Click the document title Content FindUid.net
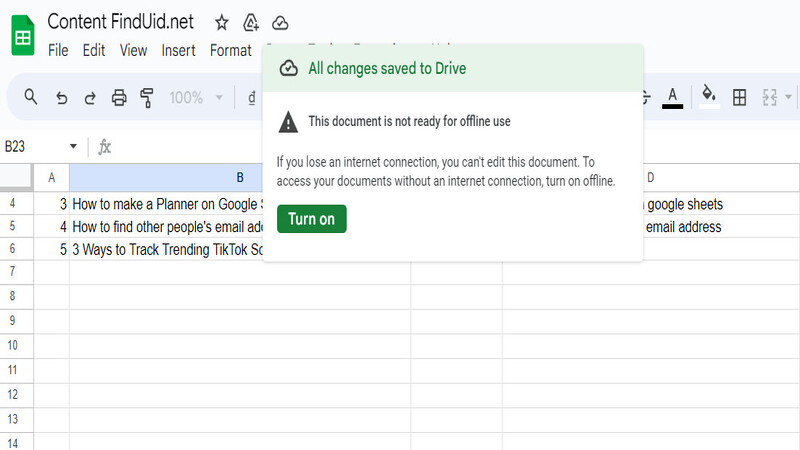 tap(120, 22)
